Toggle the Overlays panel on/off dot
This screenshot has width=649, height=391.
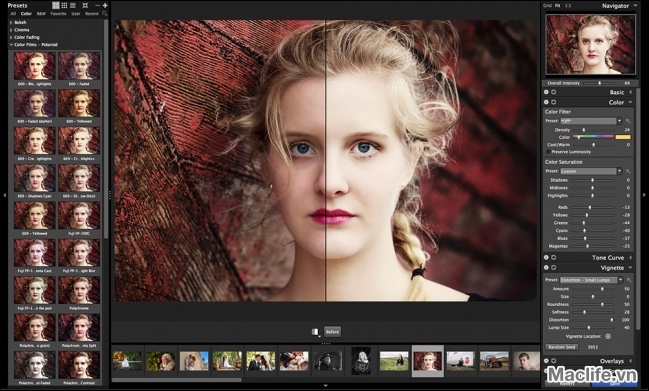pyautogui.click(x=546, y=361)
